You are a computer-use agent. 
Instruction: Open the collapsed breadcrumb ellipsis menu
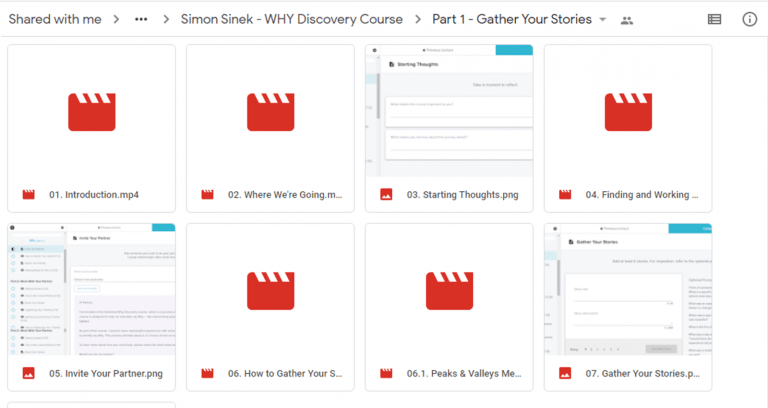(x=141, y=20)
